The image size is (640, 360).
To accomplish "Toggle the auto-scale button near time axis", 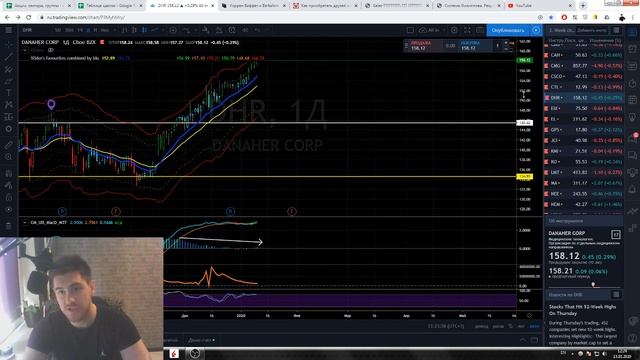I will click(x=534, y=326).
